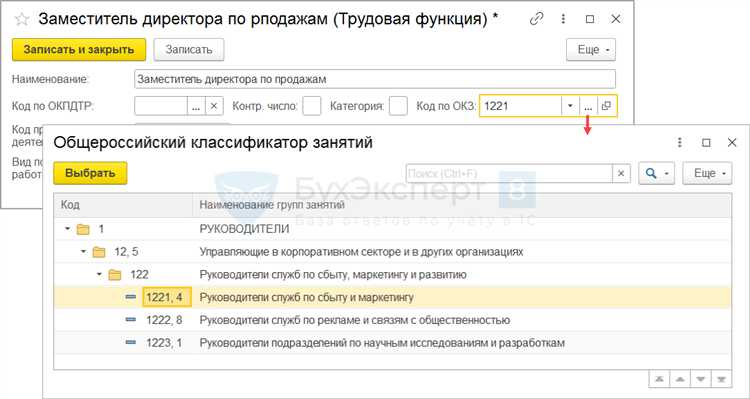This screenshot has height=399, width=750.
Task: Open the three-dot menu of the Трудовая функция window
Action: 564,19
